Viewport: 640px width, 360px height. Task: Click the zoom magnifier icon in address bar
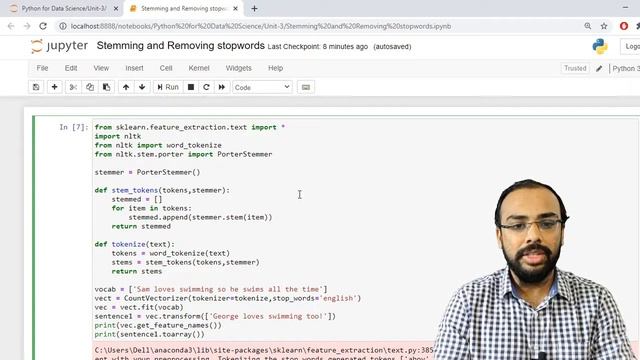(x=588, y=26)
